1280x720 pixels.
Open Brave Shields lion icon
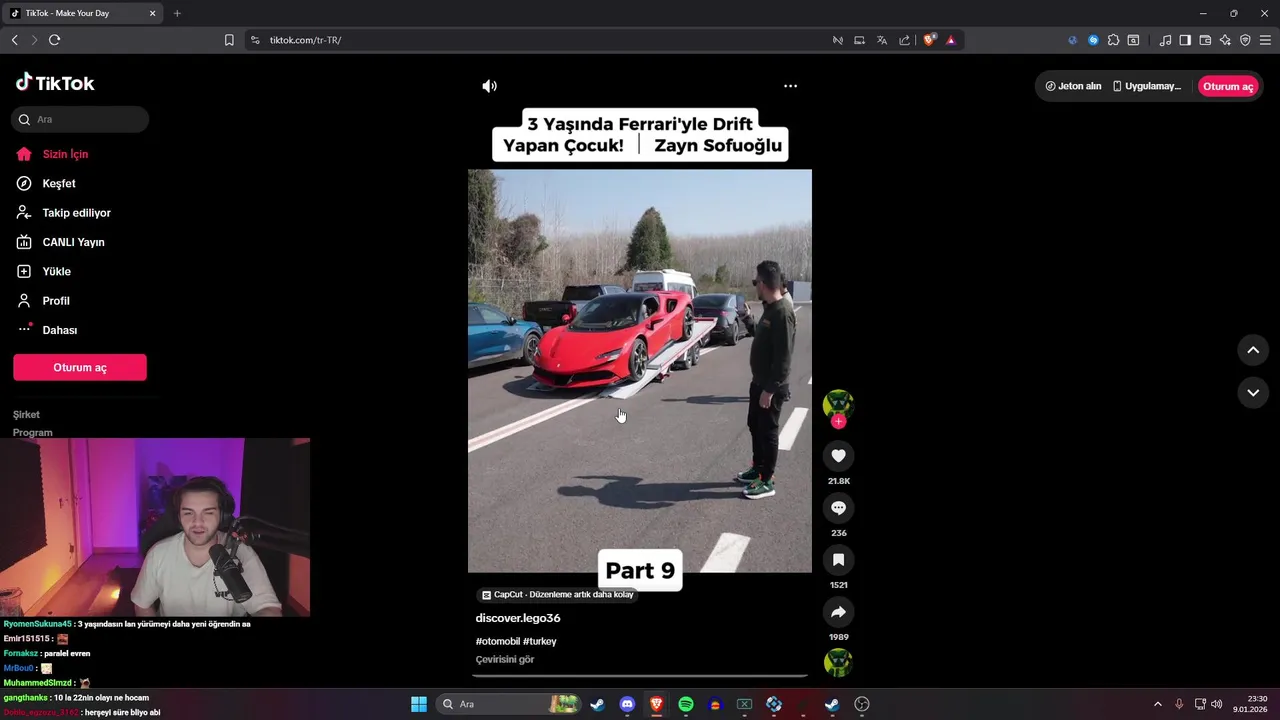929,40
